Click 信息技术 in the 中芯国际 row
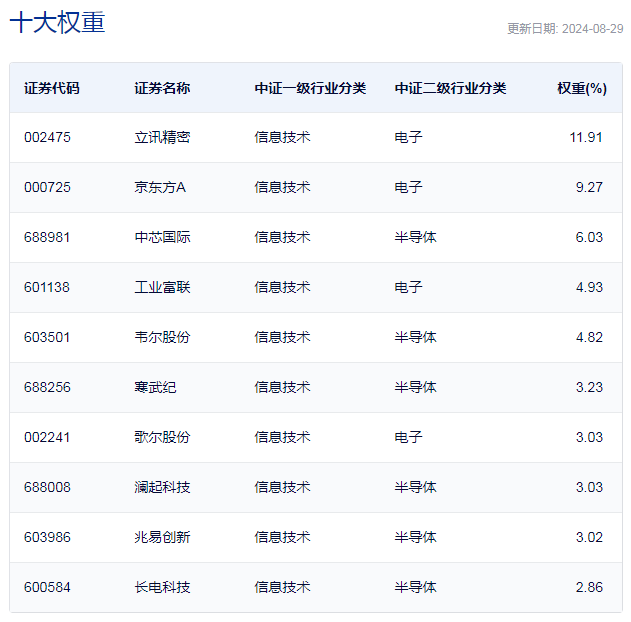 283,237
